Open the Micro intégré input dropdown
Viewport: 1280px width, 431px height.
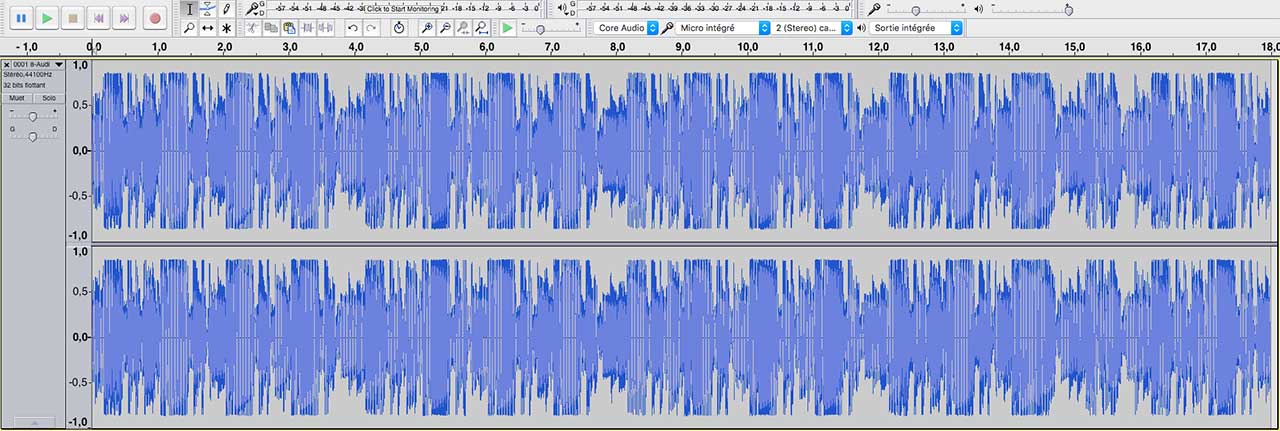[x=724, y=28]
